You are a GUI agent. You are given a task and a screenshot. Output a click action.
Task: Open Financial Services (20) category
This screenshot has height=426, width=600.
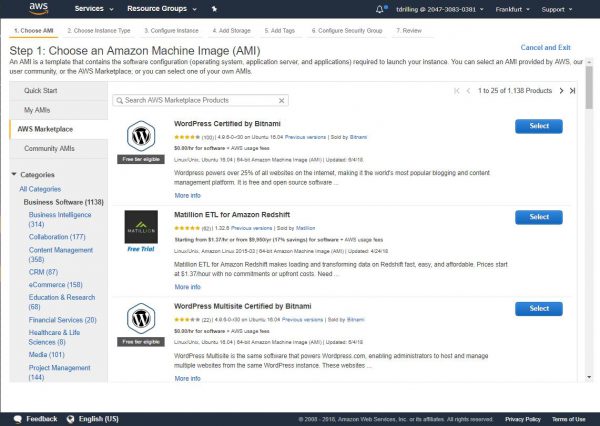click(62, 320)
